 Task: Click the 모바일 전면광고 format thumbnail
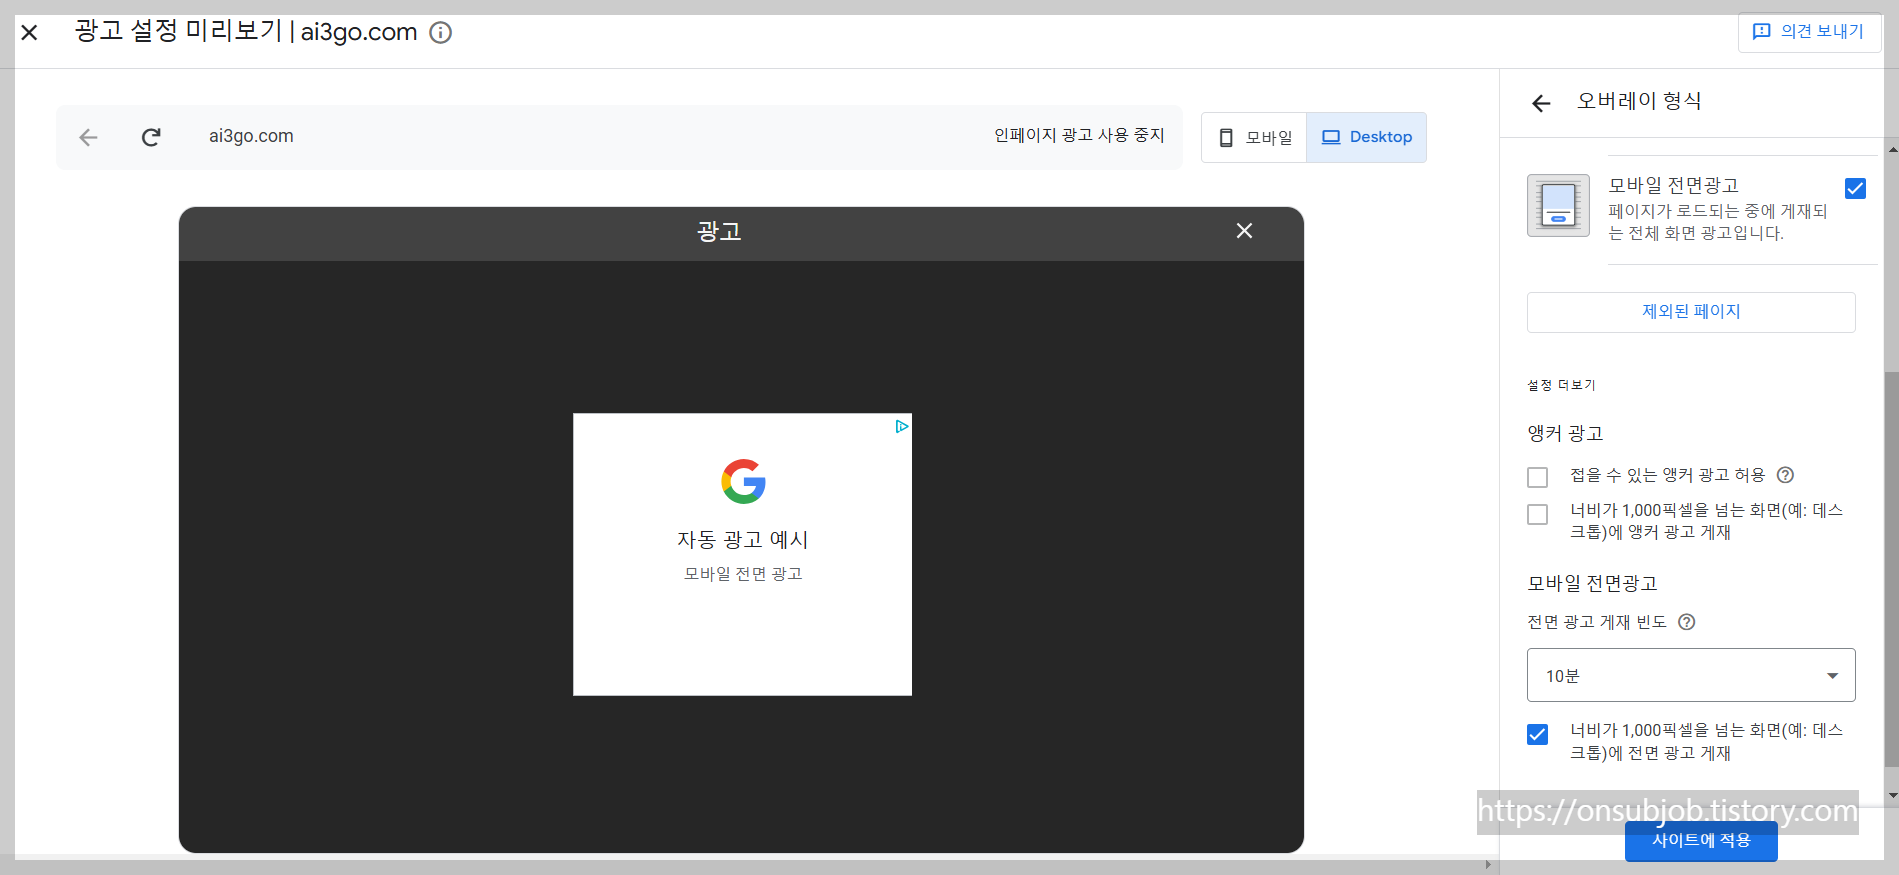(x=1558, y=205)
